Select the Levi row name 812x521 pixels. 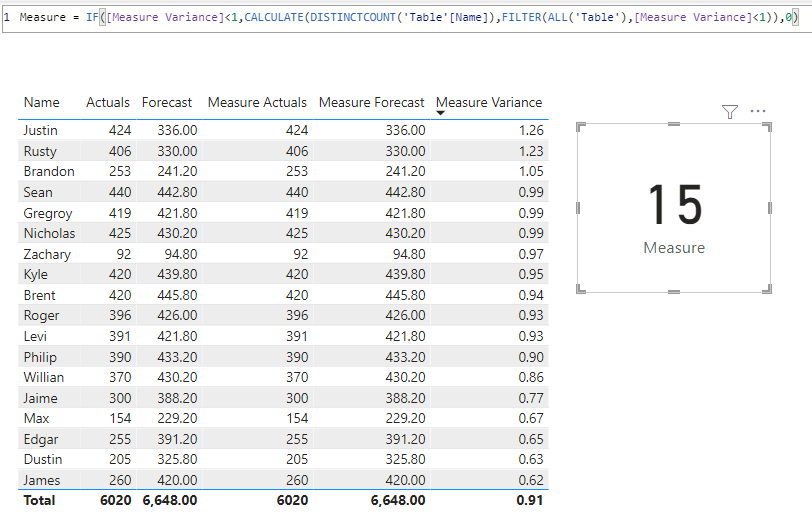pyautogui.click(x=35, y=337)
